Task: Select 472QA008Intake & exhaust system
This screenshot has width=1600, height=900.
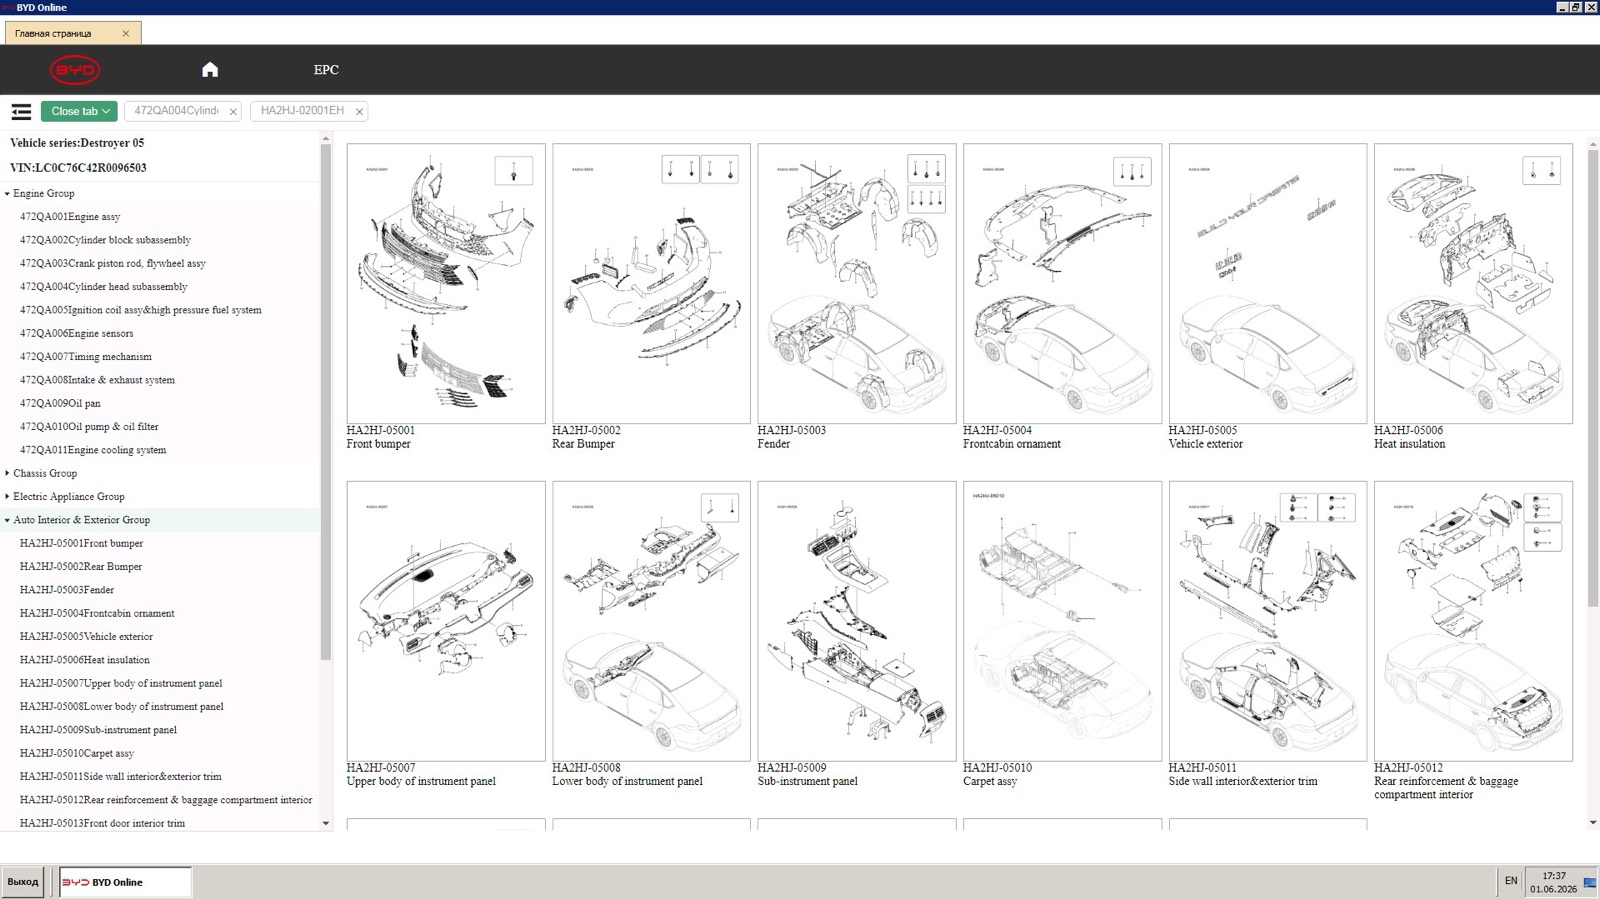Action: point(97,380)
